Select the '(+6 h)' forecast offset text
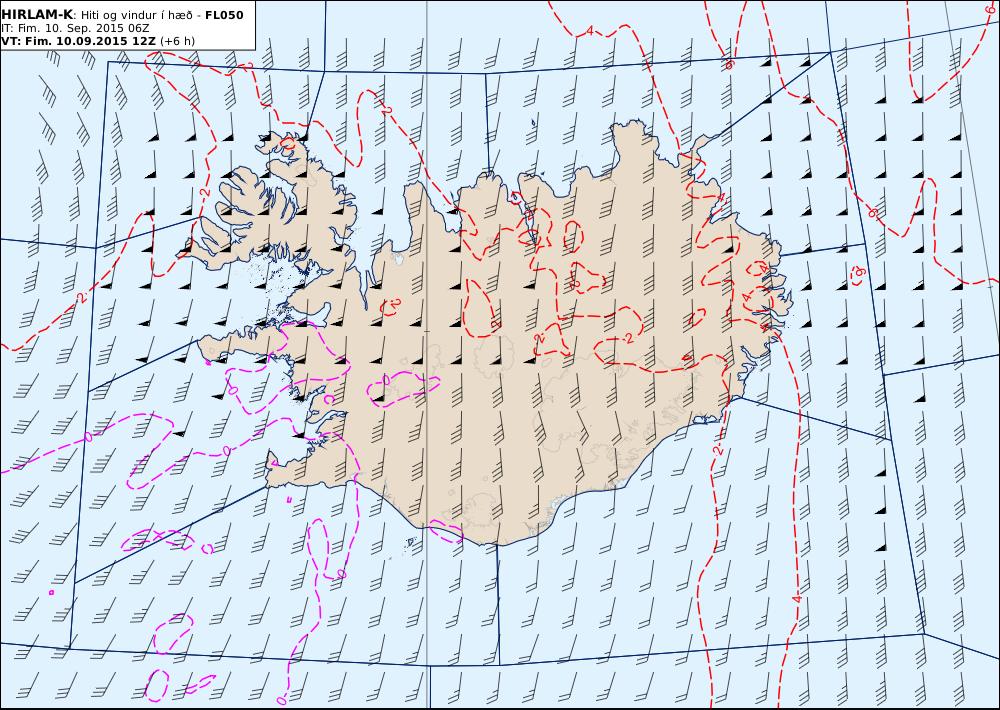 coord(178,41)
